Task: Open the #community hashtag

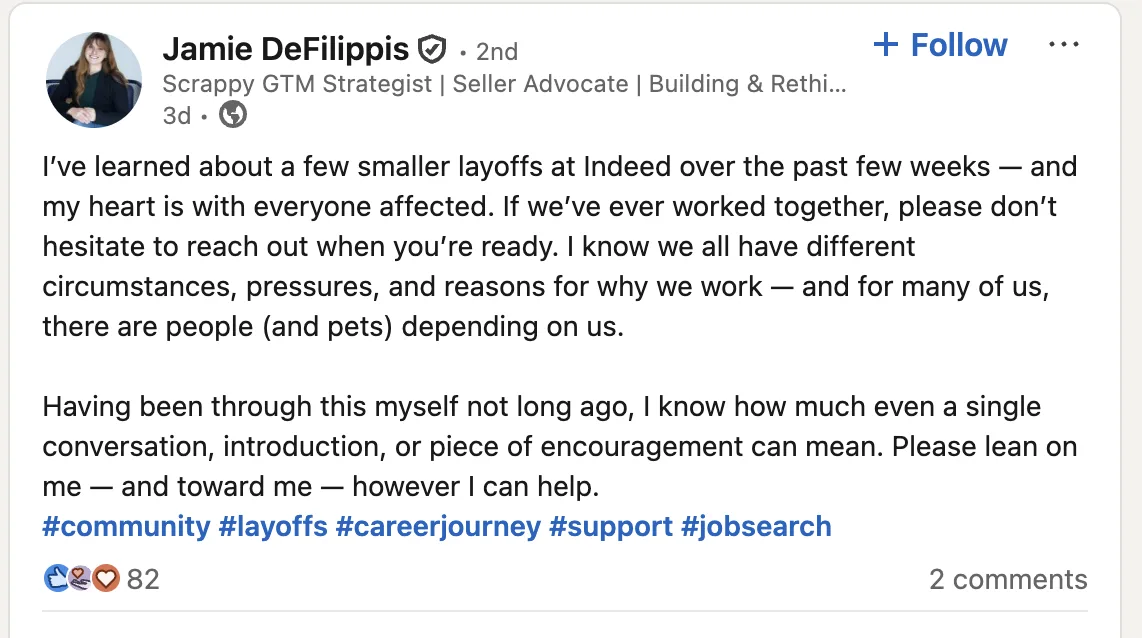Action: tap(126, 526)
